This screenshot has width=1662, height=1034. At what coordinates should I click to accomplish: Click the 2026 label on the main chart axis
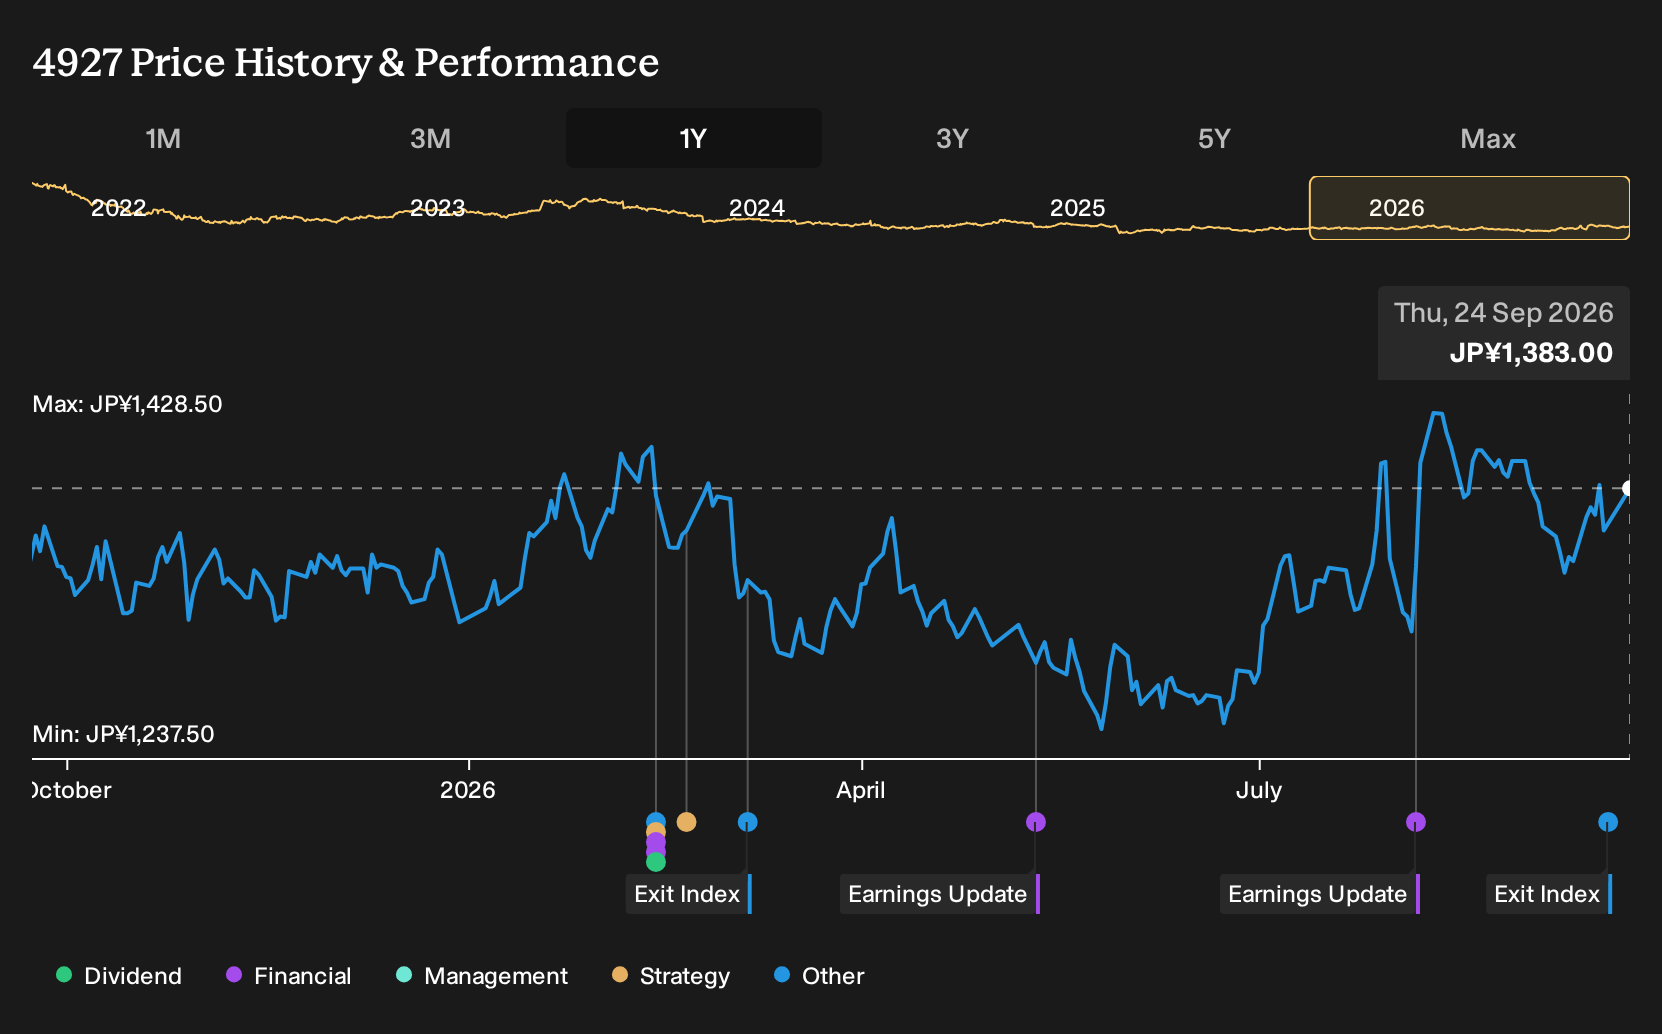coord(468,790)
